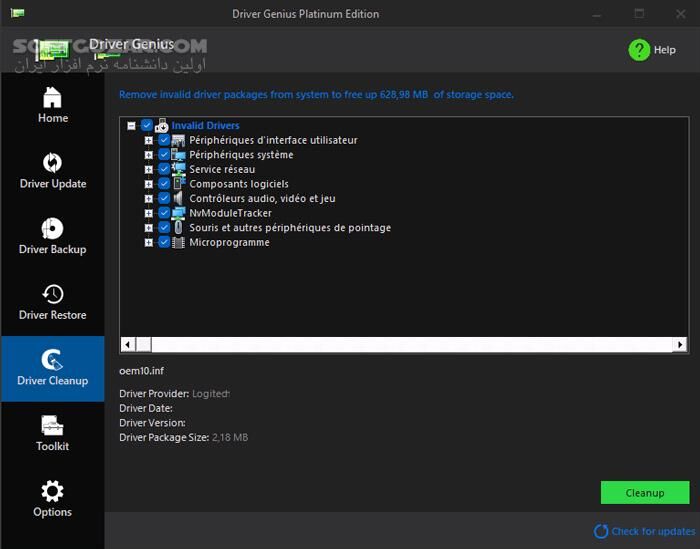Open Driver Update via its refresh icon

pos(52,162)
